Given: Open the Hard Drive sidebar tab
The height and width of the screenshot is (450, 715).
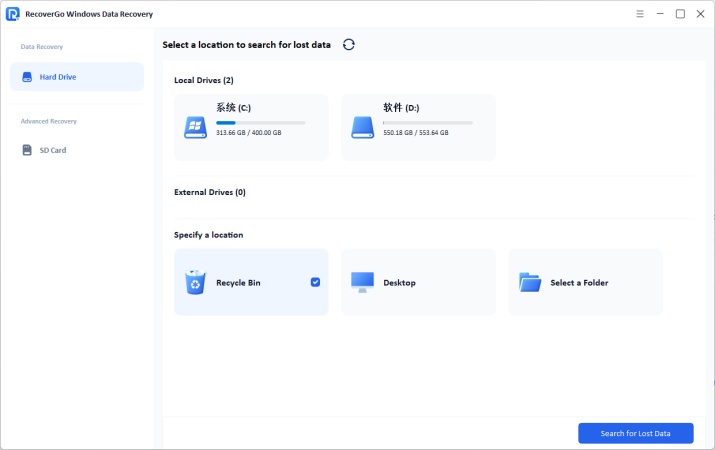Looking at the screenshot, I should 77,77.
